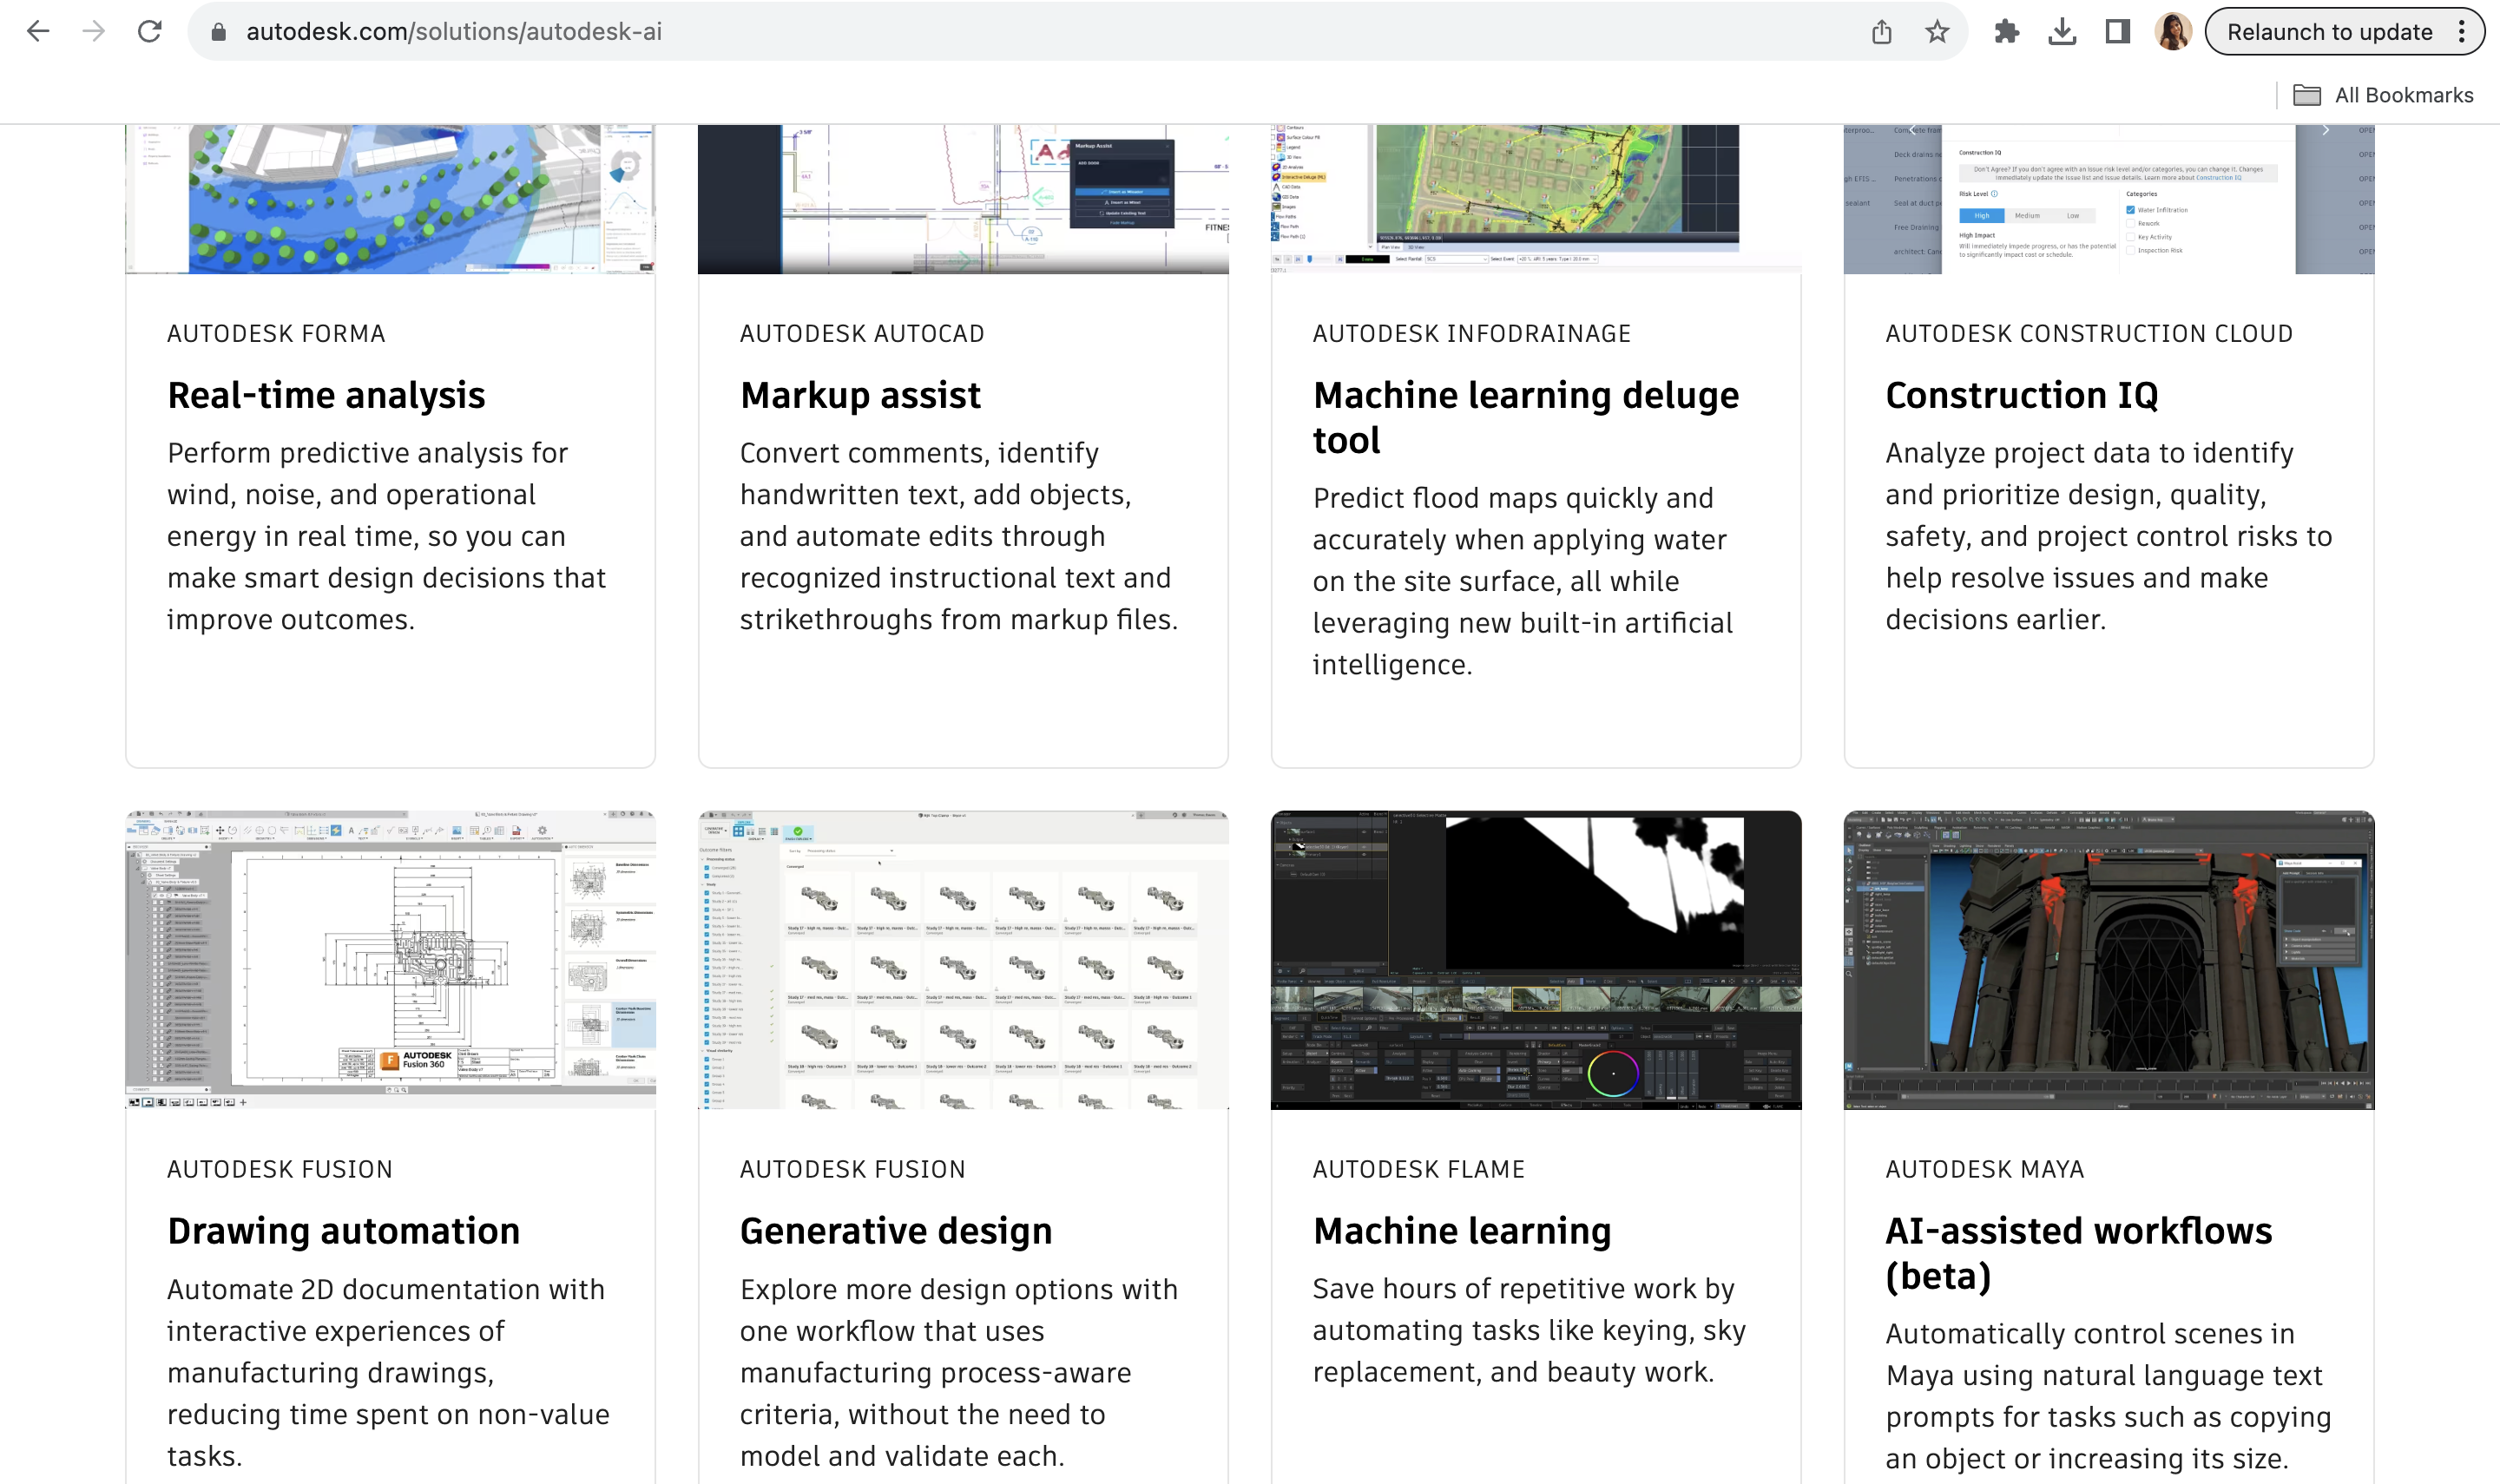The width and height of the screenshot is (2500, 1484).
Task: Open the Maya AI-assisted workflows thumbnail
Action: [x=2109, y=960]
